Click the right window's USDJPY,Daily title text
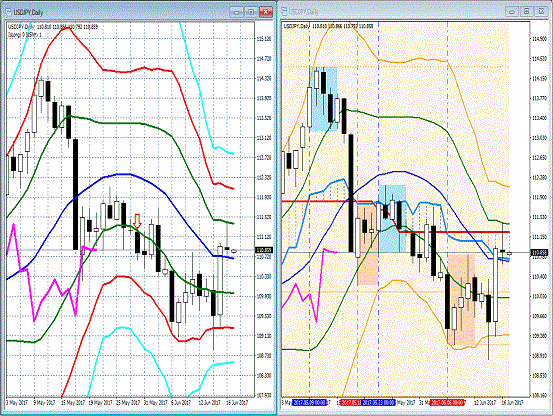 (x=303, y=12)
